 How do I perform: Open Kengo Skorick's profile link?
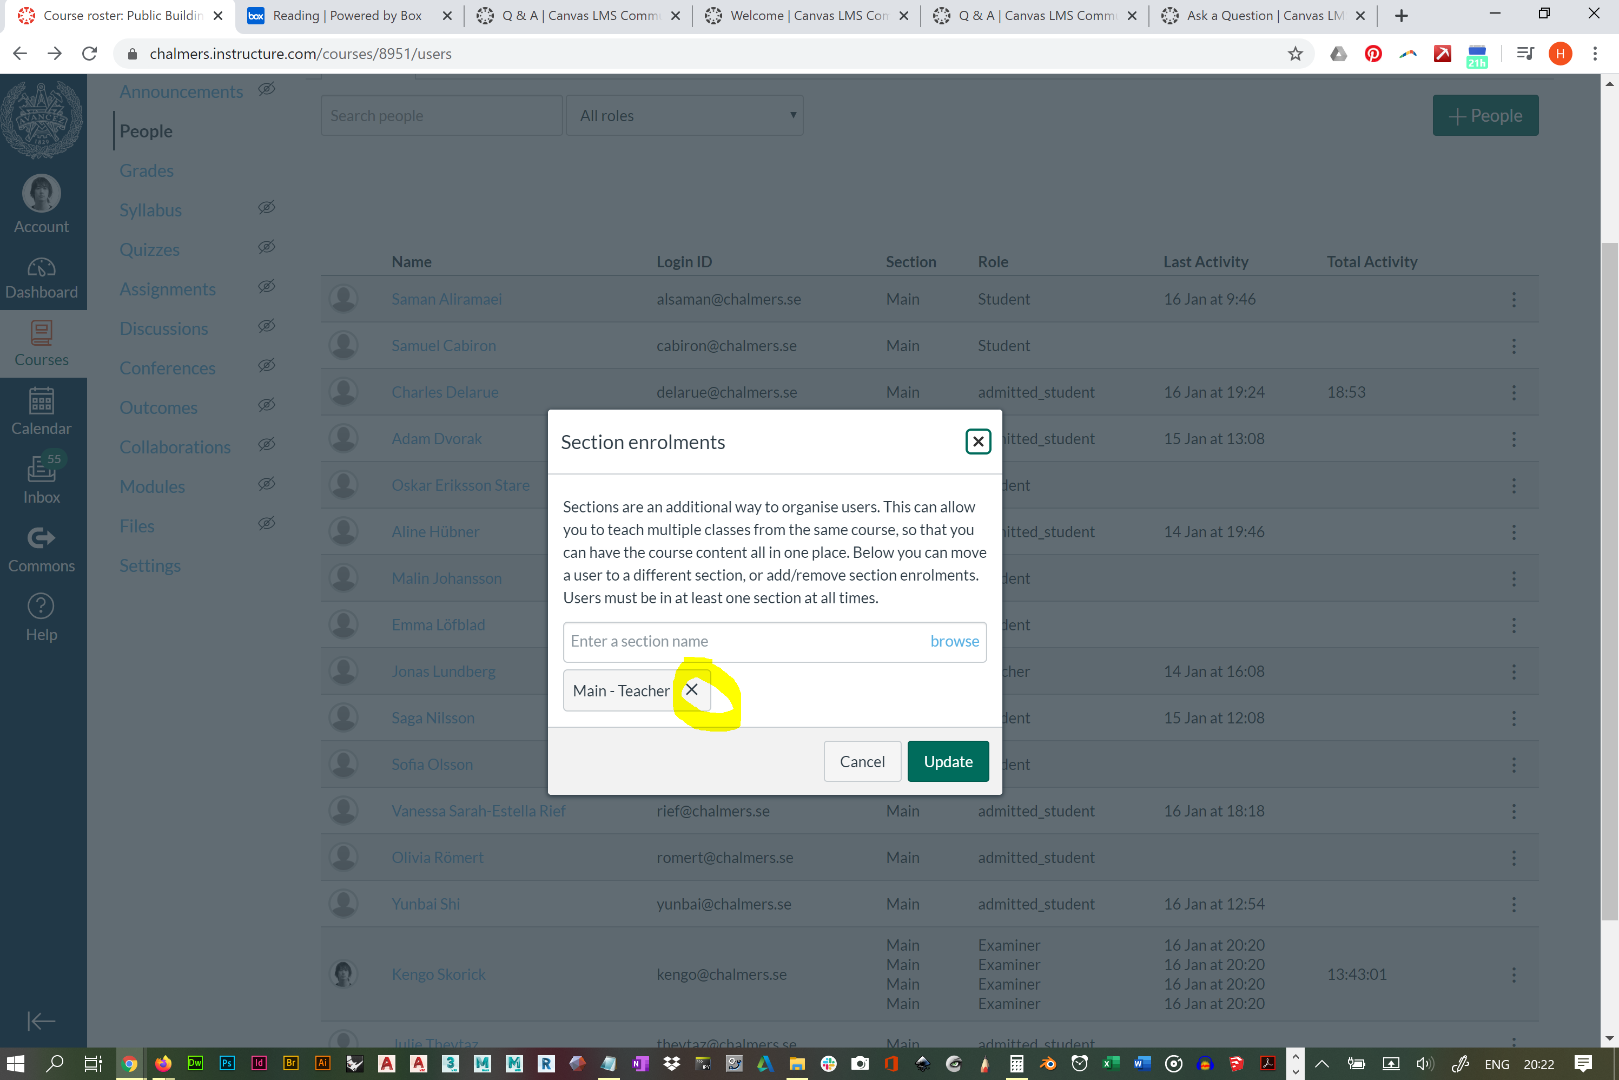pos(439,975)
